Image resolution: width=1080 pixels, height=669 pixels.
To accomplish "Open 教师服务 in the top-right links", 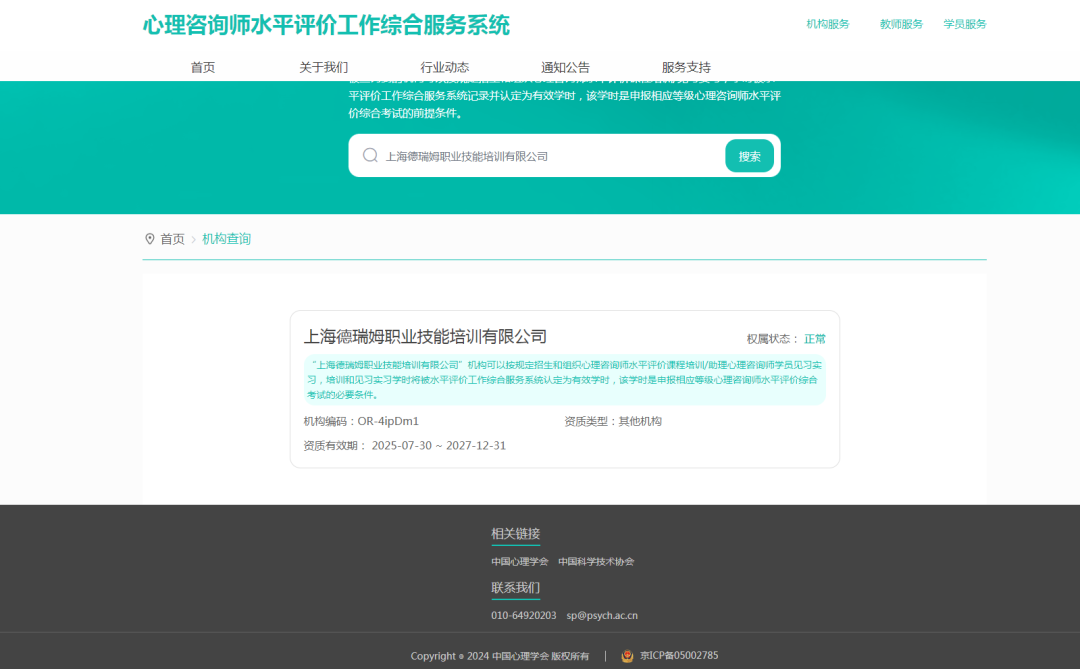I will pos(899,23).
